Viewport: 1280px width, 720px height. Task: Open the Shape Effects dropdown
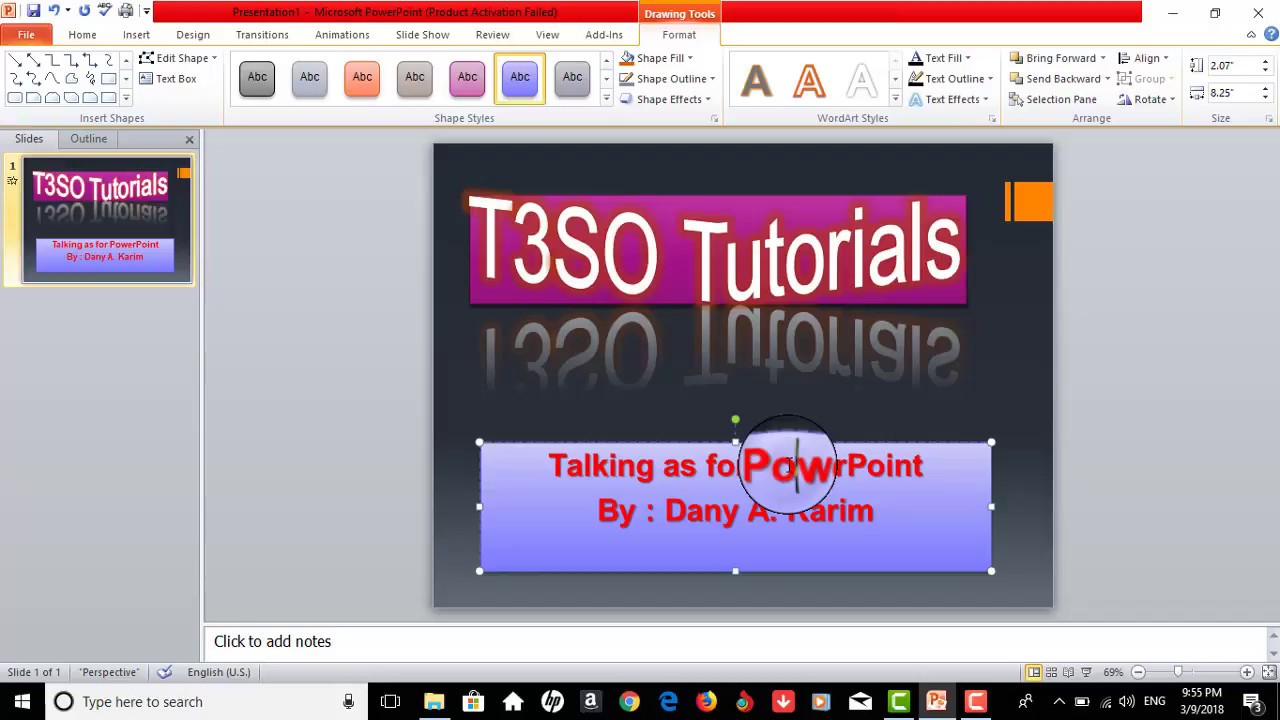coord(665,100)
